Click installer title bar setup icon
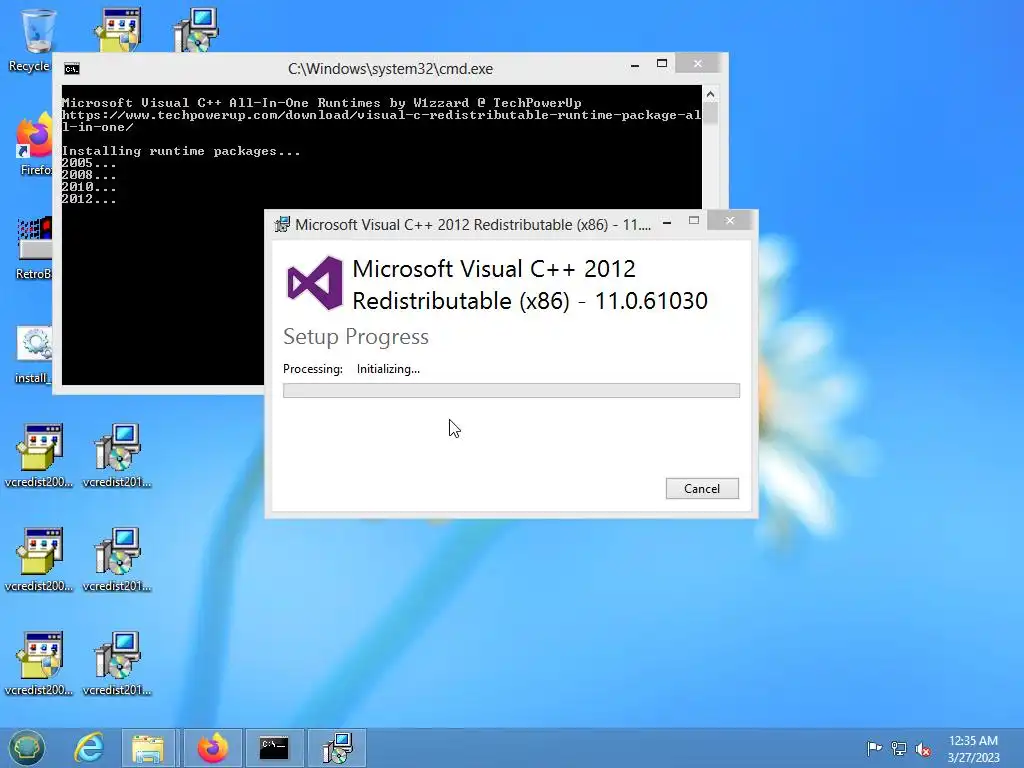The width and height of the screenshot is (1024, 768). pyautogui.click(x=282, y=225)
